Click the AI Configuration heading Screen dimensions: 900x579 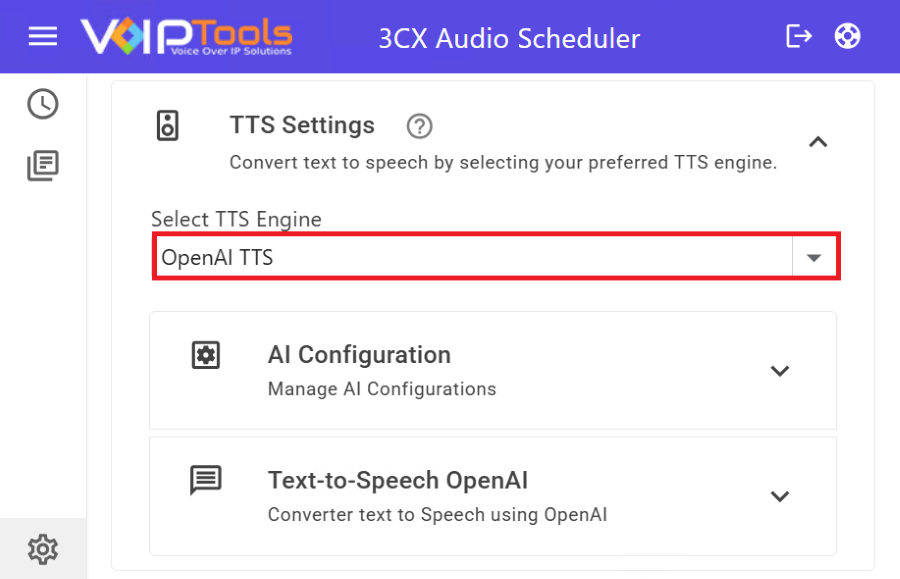[359, 355]
